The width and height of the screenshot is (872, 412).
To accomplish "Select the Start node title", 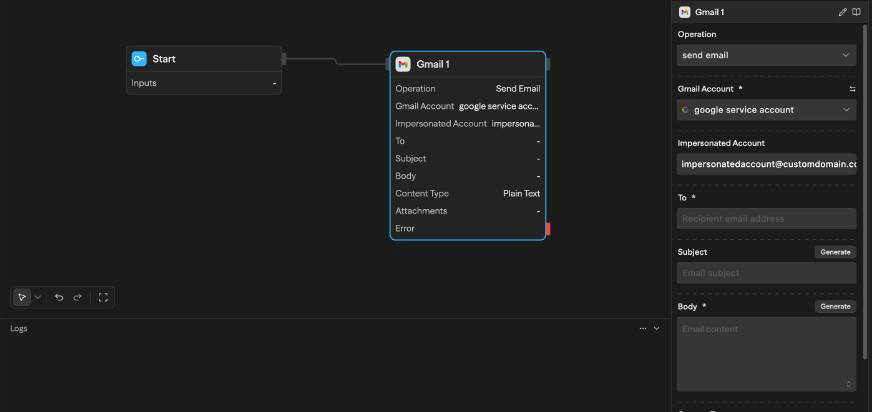I will [164, 59].
